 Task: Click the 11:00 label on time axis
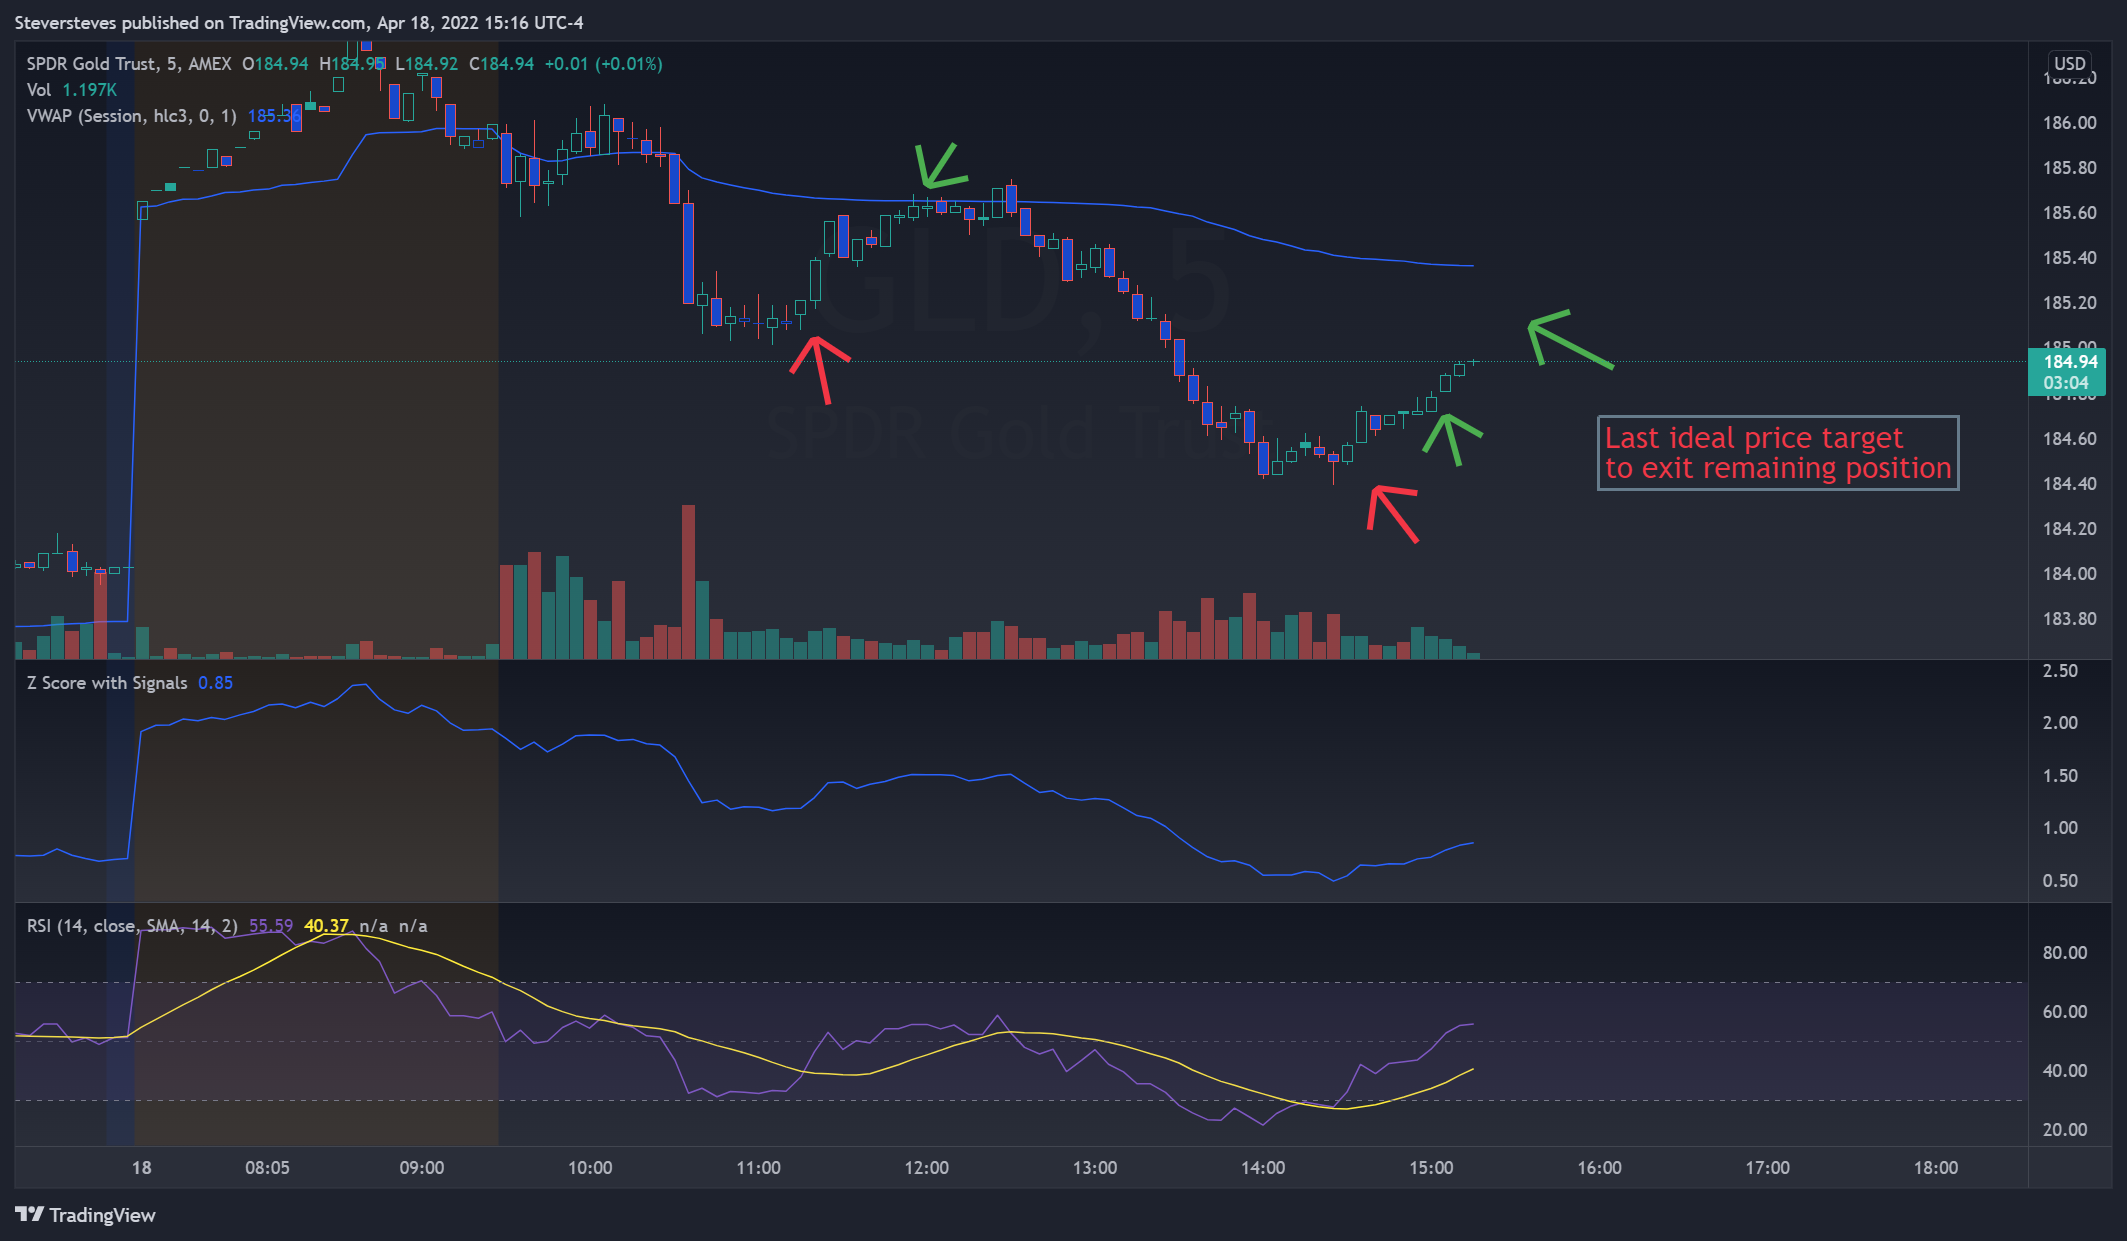point(758,1168)
